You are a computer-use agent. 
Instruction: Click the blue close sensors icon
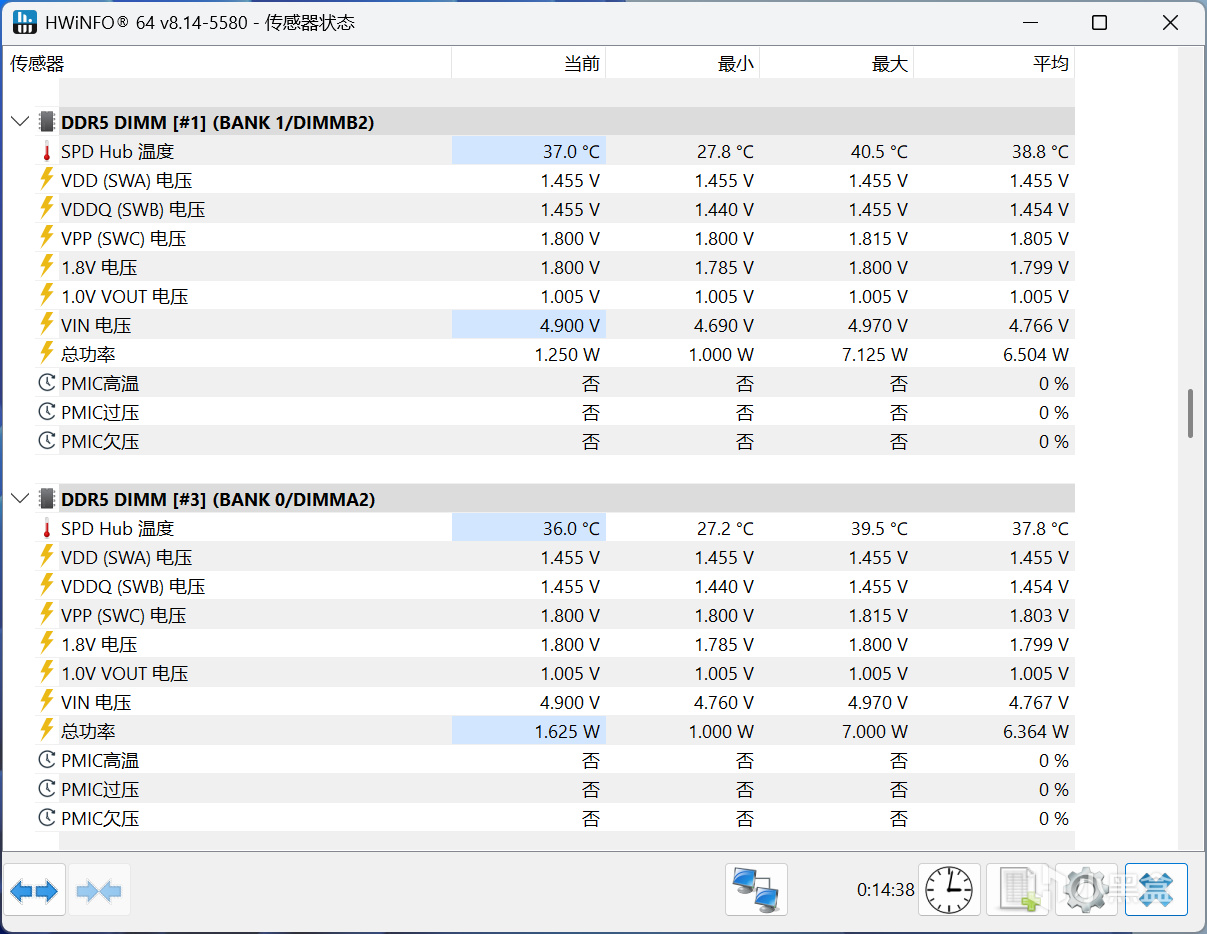1156,890
